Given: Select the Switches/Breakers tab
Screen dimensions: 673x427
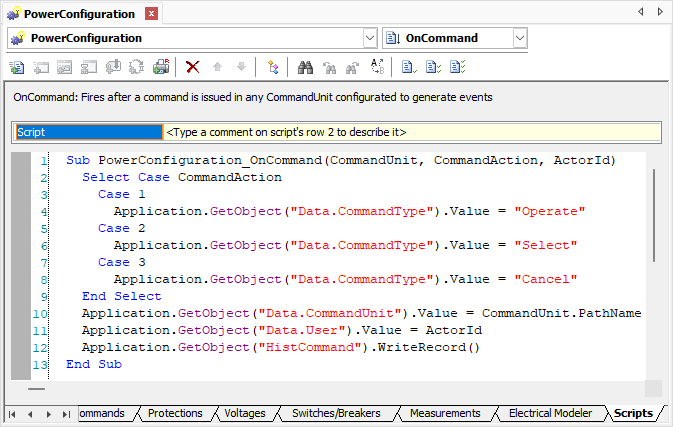Looking at the screenshot, I should (334, 413).
